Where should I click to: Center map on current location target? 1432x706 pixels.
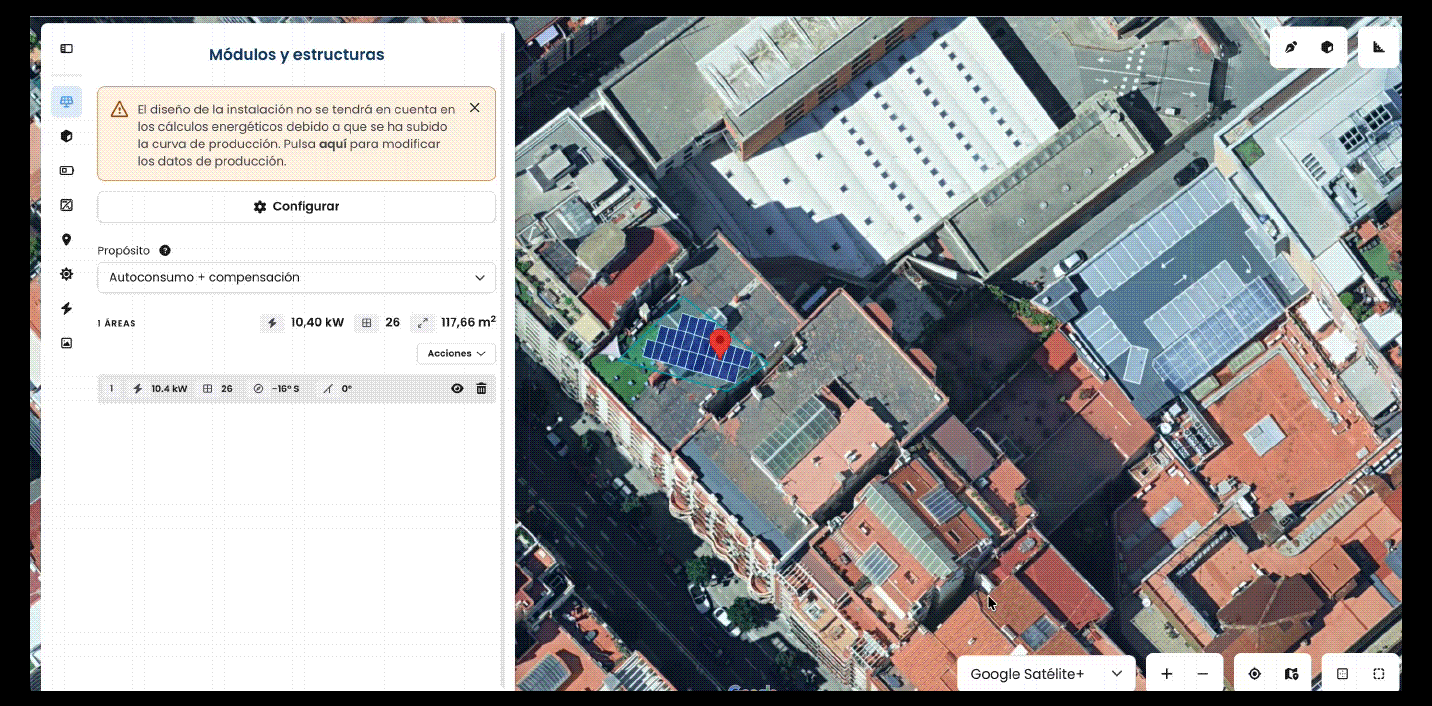tap(1255, 674)
